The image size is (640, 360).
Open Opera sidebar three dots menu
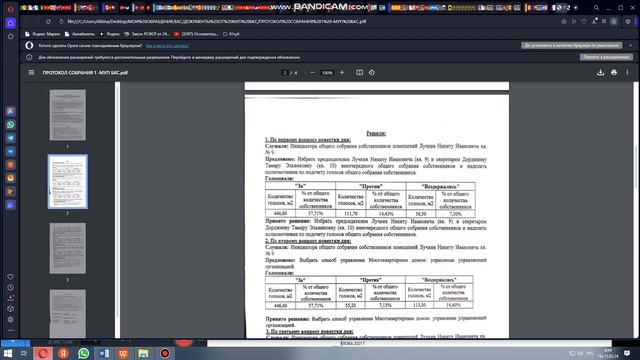pos(11,330)
